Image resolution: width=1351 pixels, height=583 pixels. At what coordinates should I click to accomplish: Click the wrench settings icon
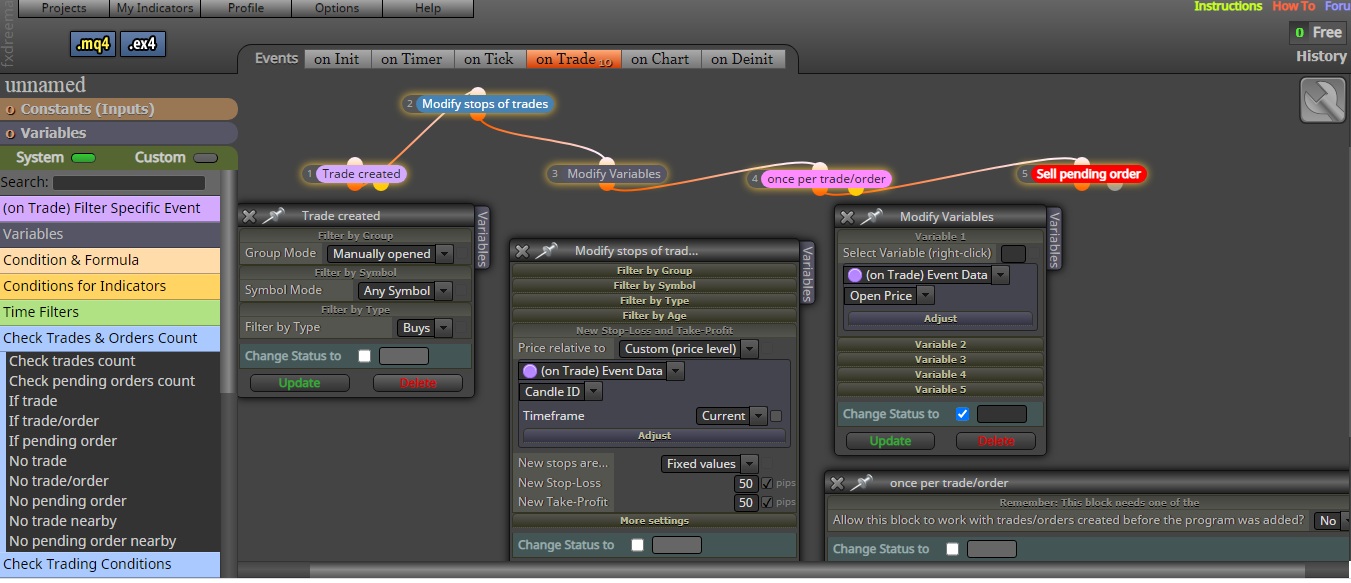(x=1322, y=100)
